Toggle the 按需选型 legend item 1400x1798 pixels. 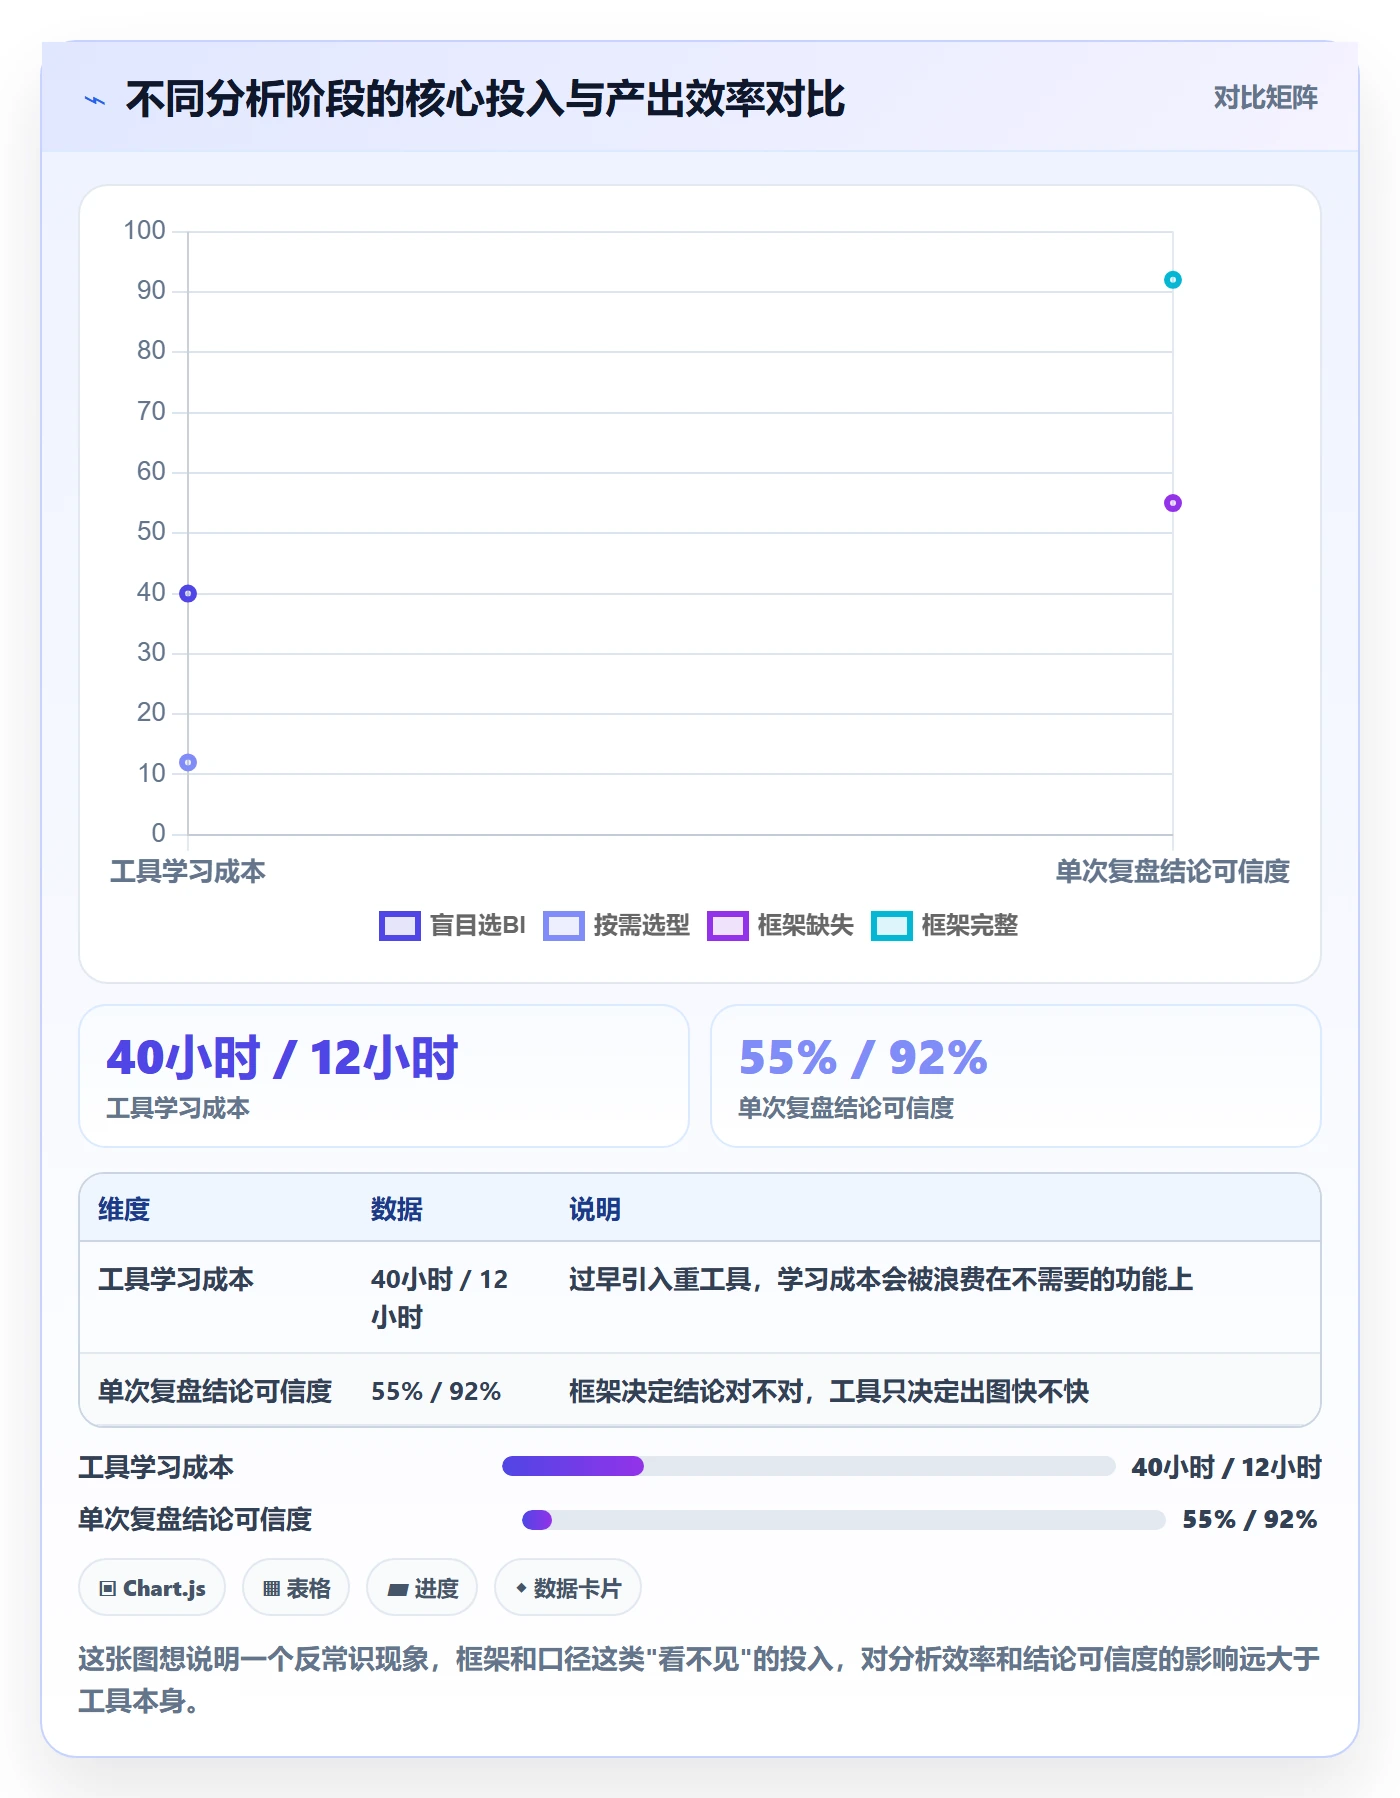[616, 925]
